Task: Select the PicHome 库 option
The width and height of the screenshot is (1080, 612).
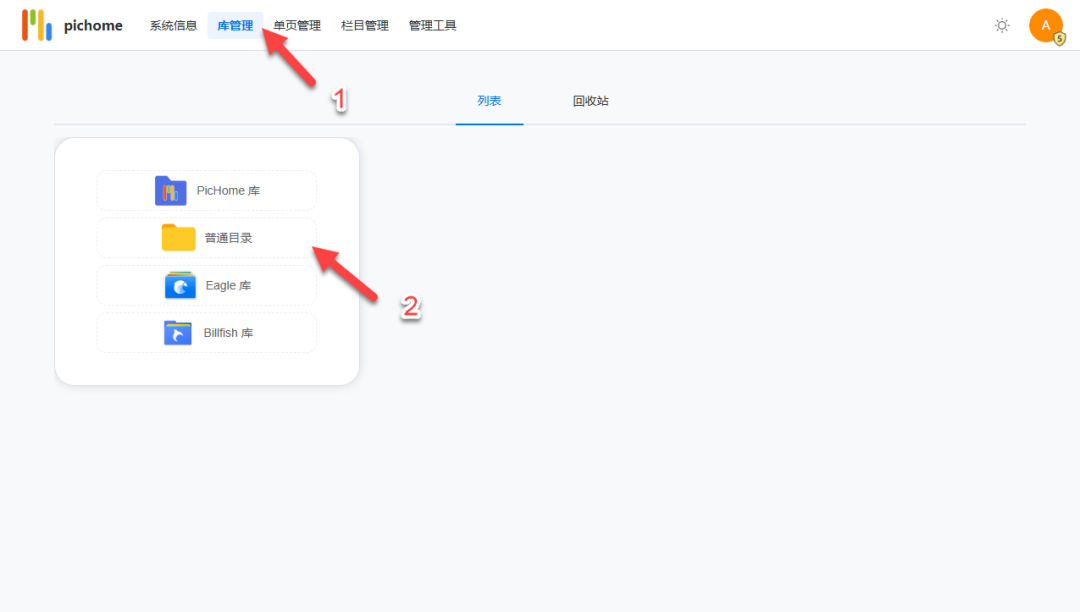Action: point(206,190)
